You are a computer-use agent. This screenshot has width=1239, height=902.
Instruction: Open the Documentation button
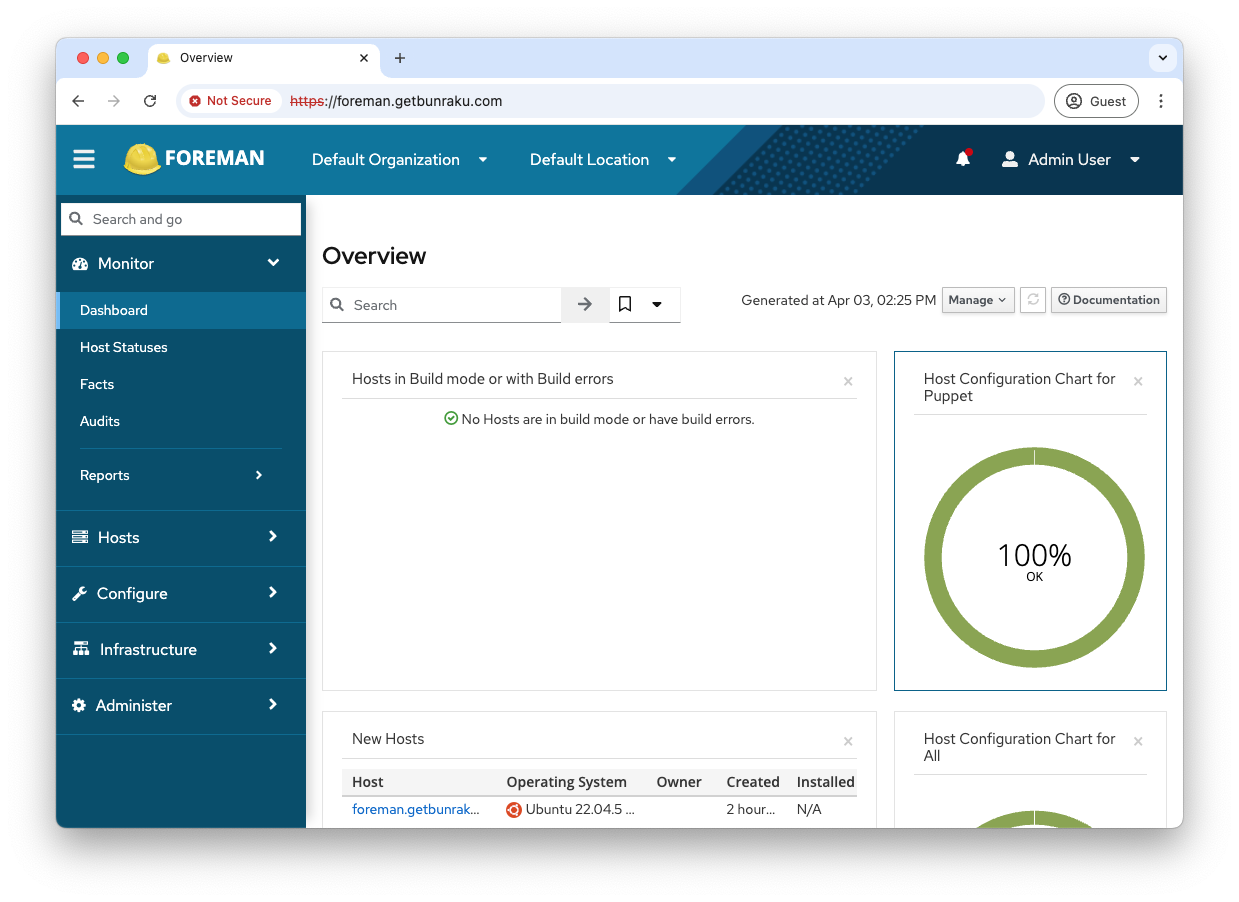click(1108, 300)
